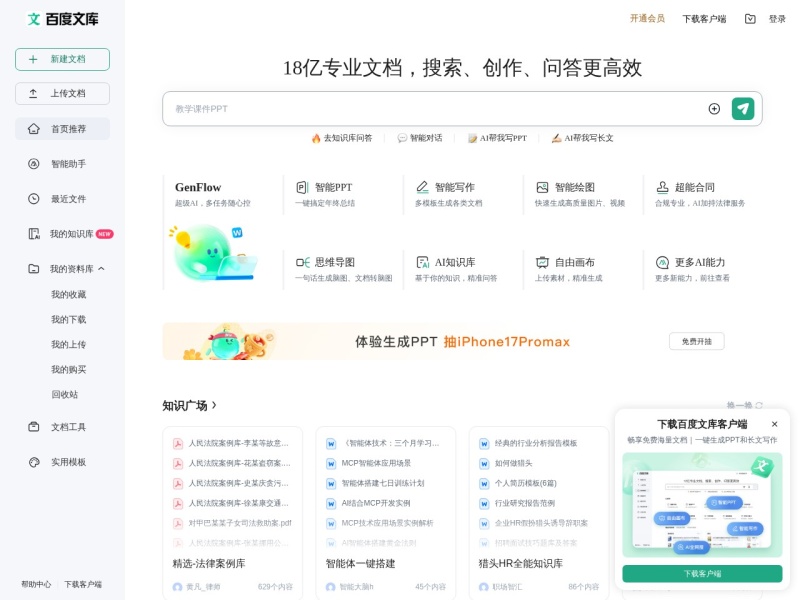Click green 下载客户端 button in popup
The height and width of the screenshot is (600, 800).
point(702,573)
